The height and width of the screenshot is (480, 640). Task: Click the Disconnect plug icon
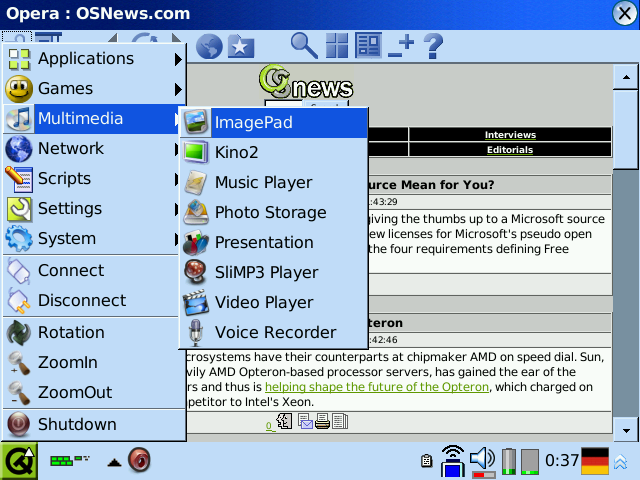click(x=19, y=301)
